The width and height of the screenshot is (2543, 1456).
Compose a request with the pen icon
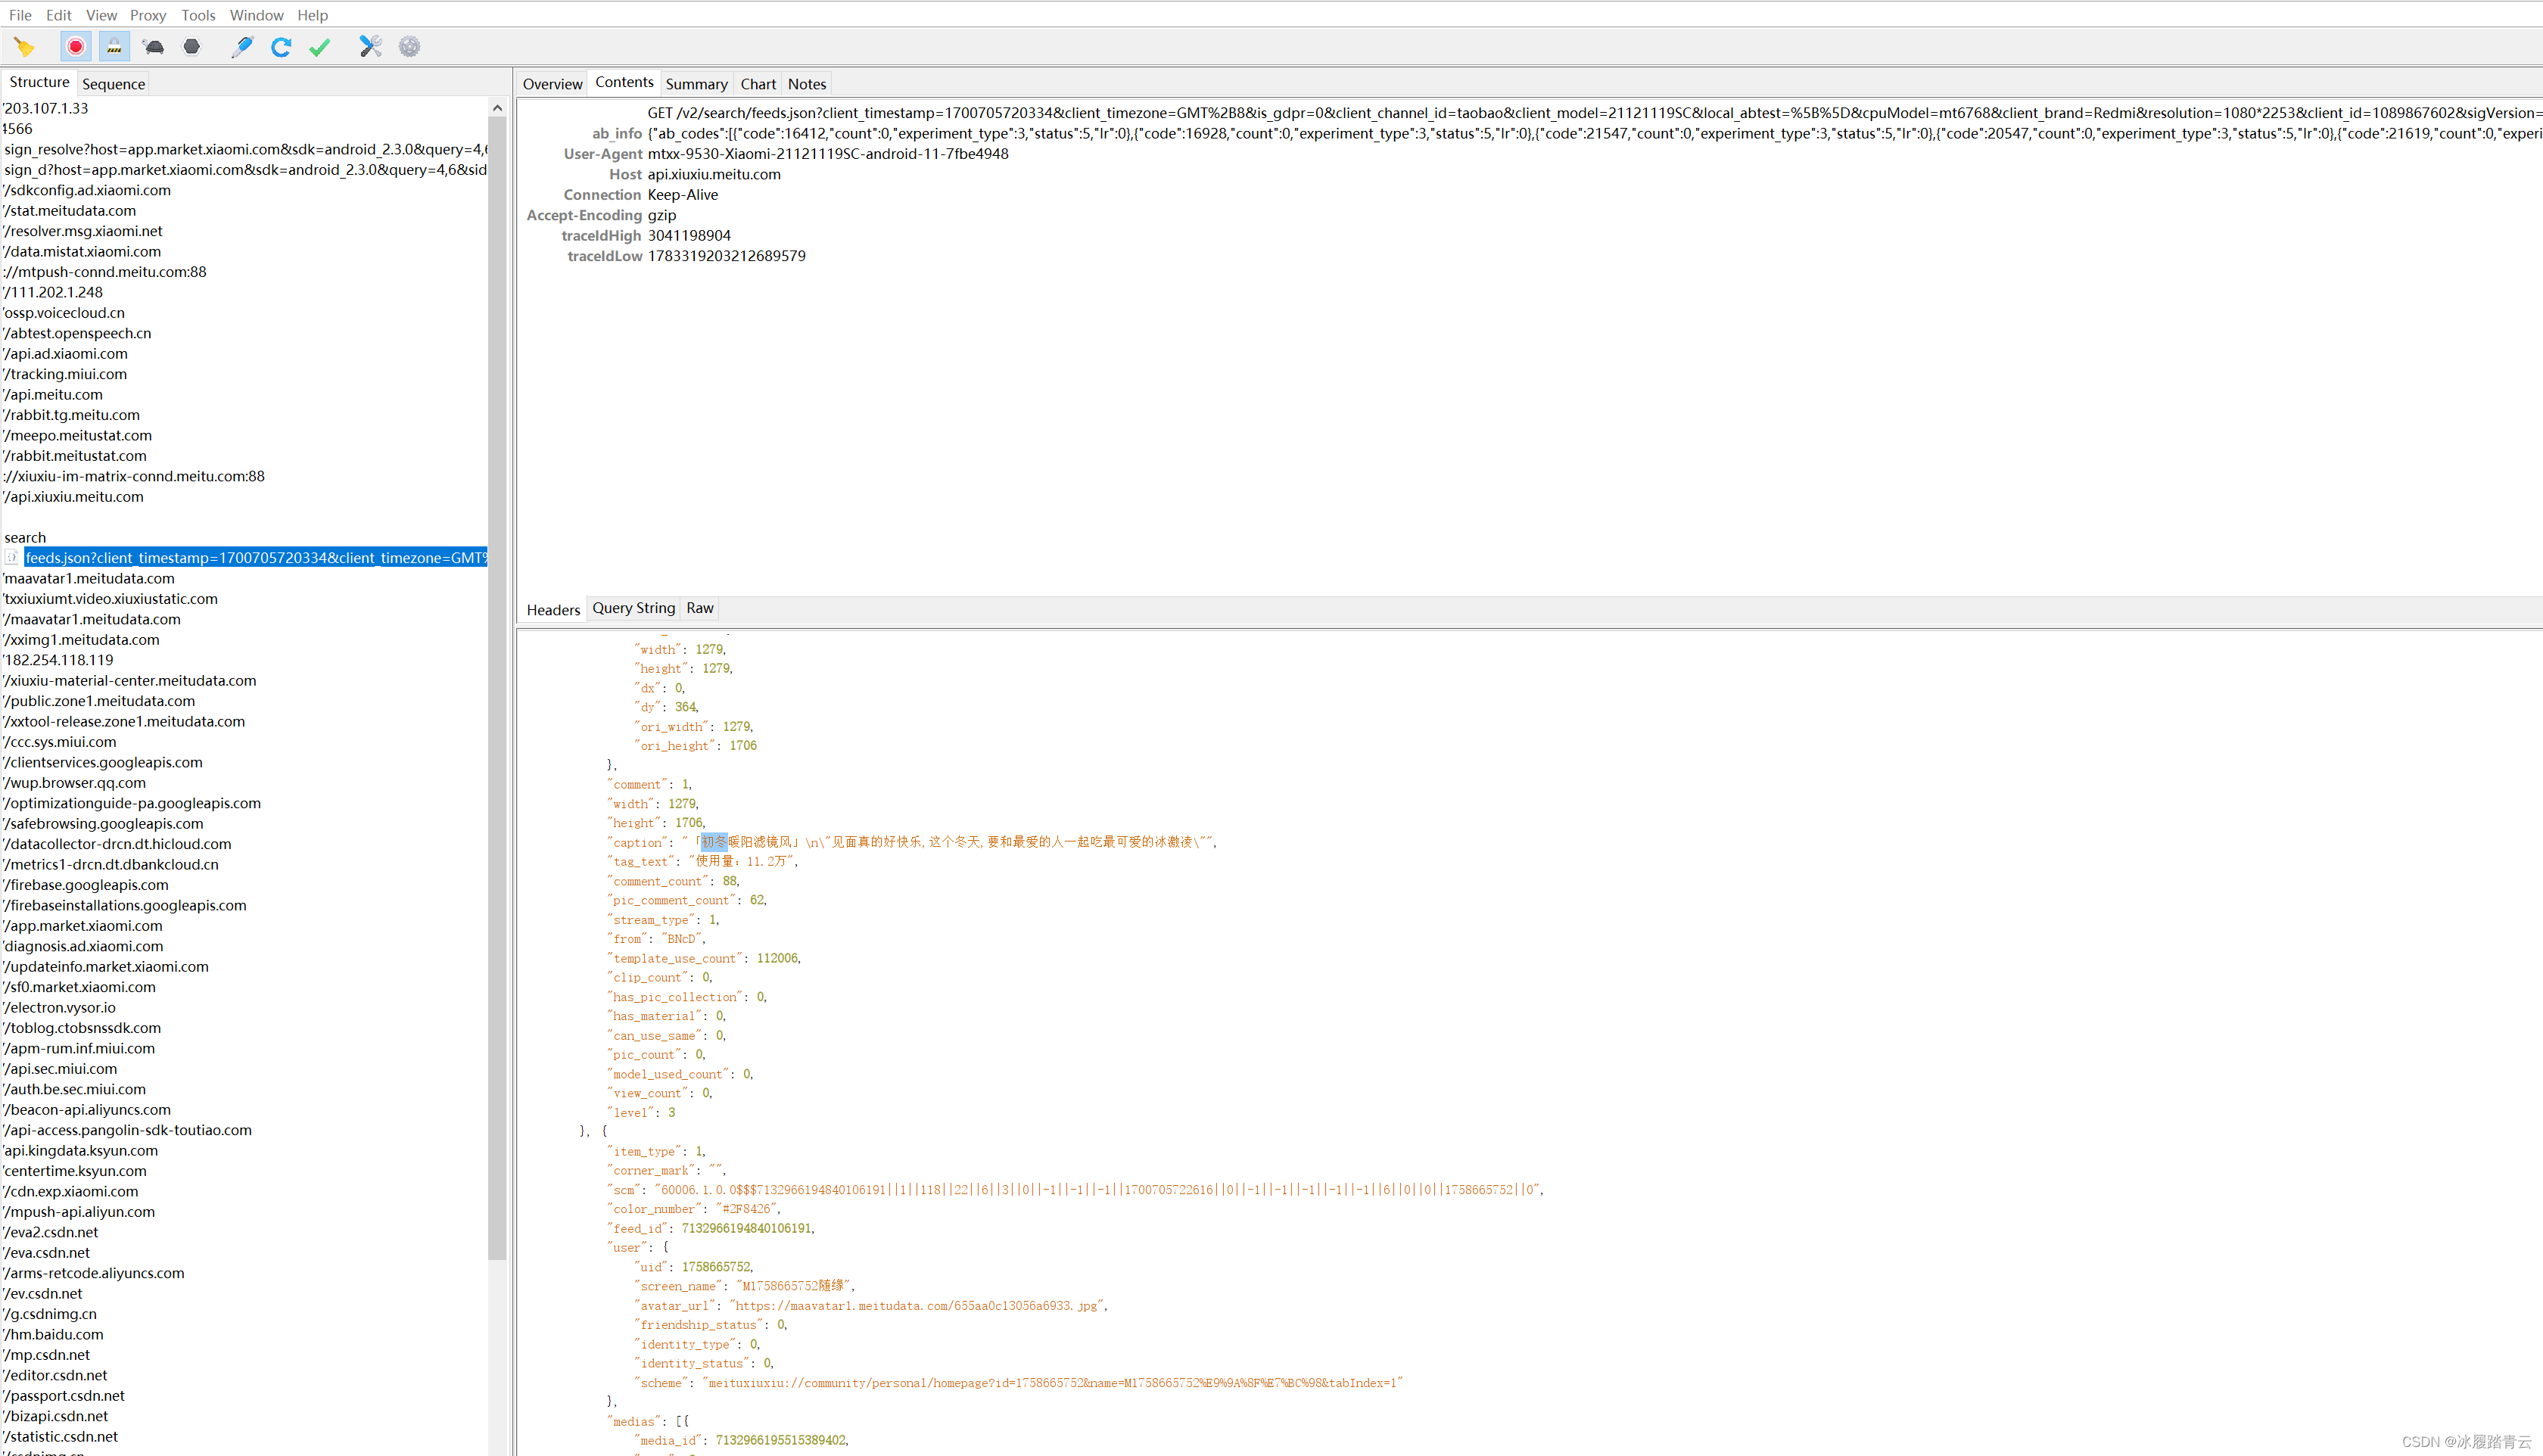coord(242,47)
